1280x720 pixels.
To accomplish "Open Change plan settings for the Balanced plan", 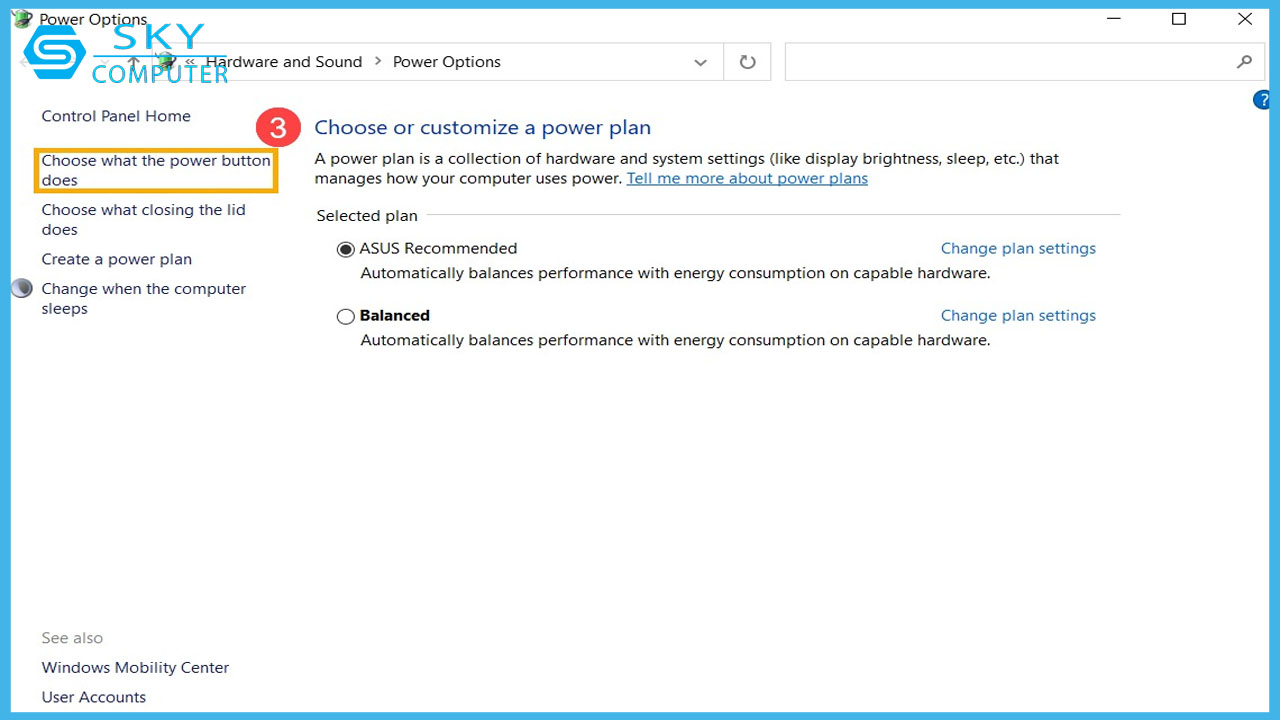I will coord(1018,315).
